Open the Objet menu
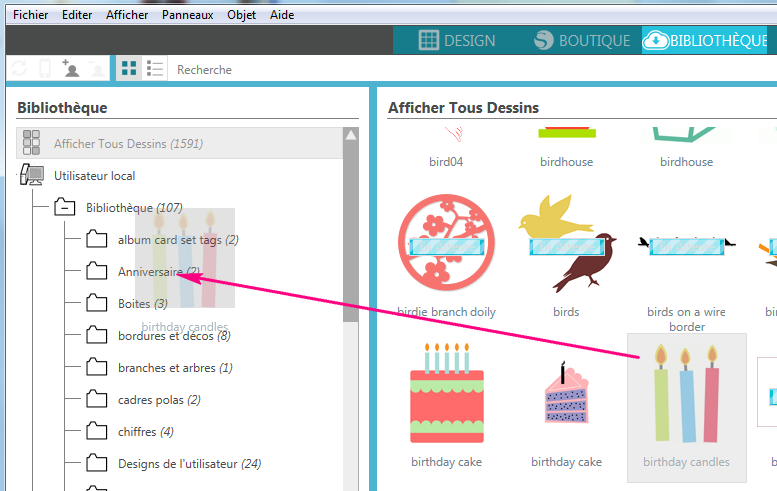Viewport: 777px width, 491px height. pos(241,15)
